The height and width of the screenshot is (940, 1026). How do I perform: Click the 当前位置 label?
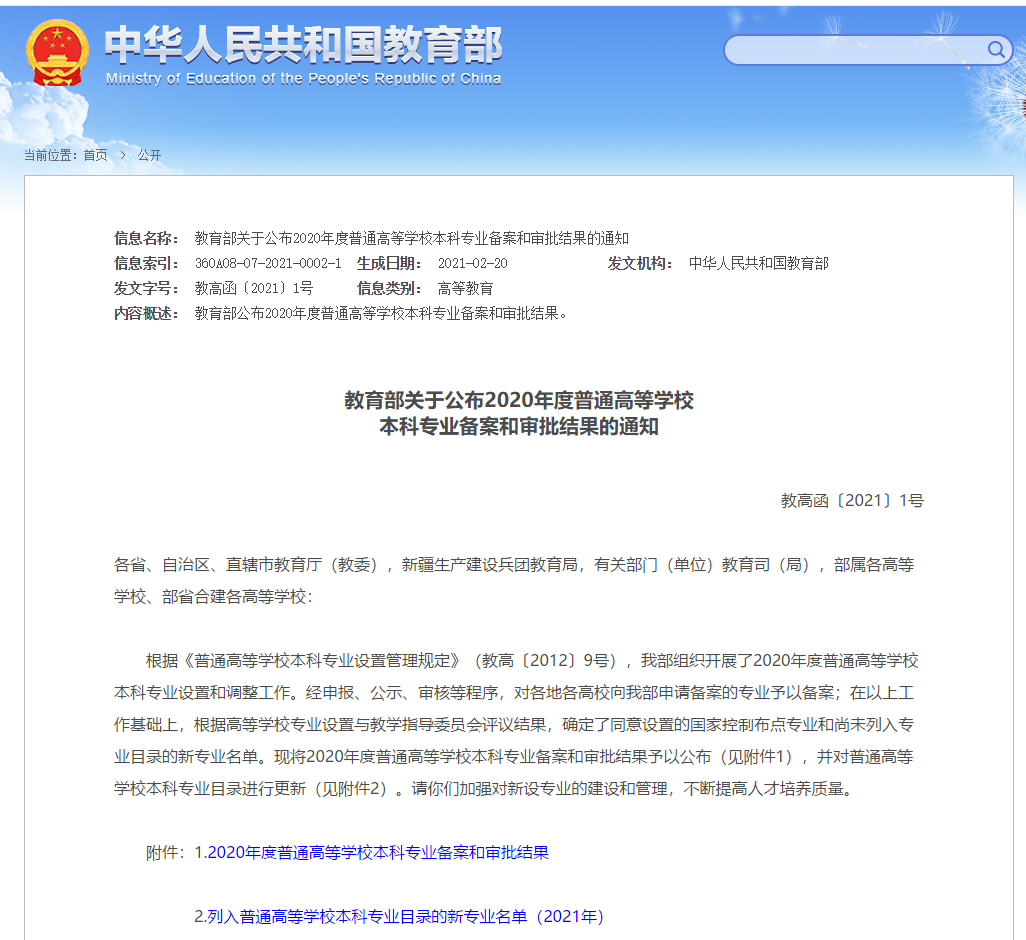[50, 155]
